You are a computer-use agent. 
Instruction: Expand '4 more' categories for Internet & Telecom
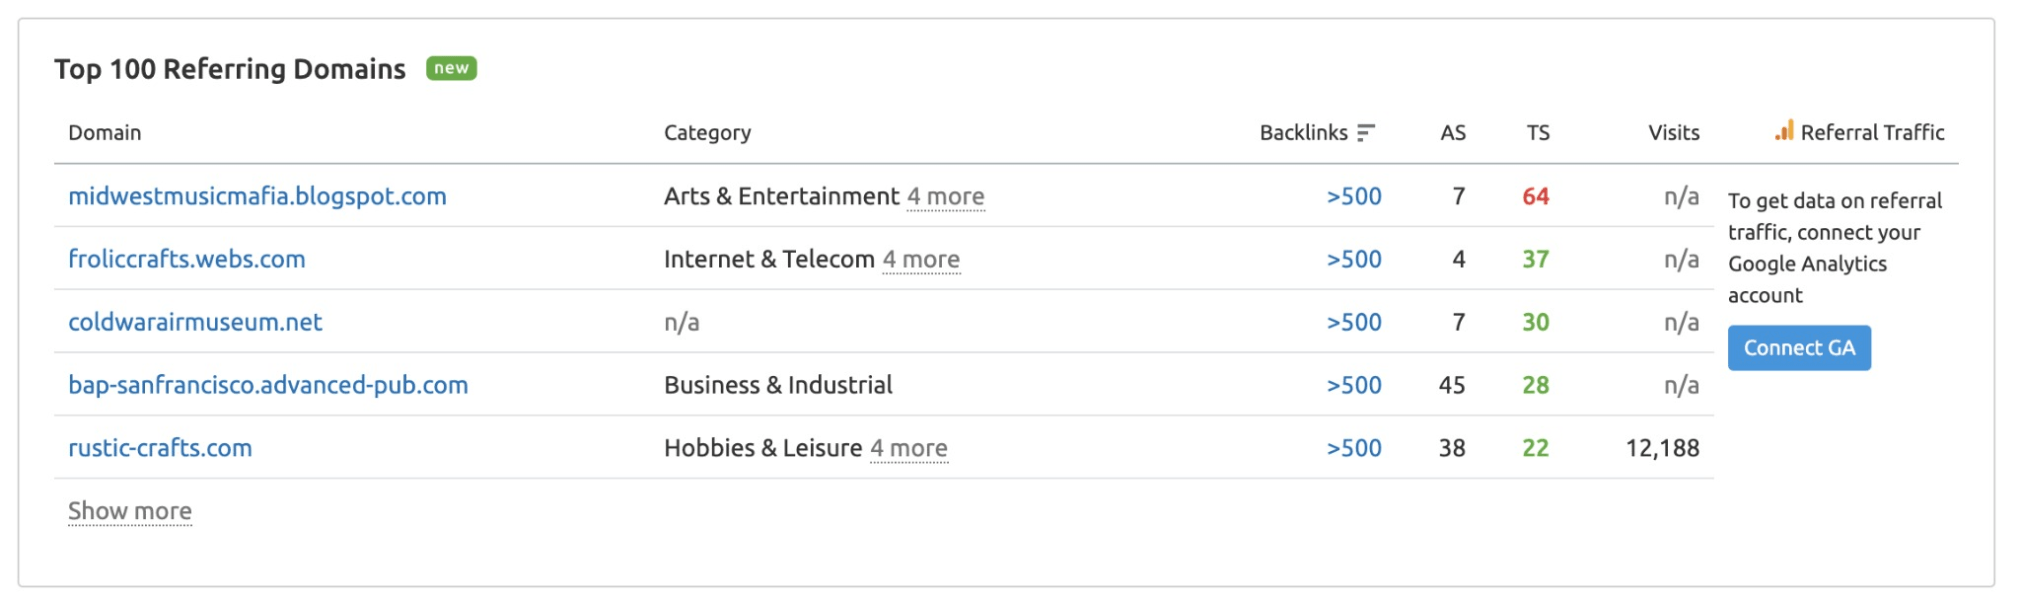click(x=921, y=260)
